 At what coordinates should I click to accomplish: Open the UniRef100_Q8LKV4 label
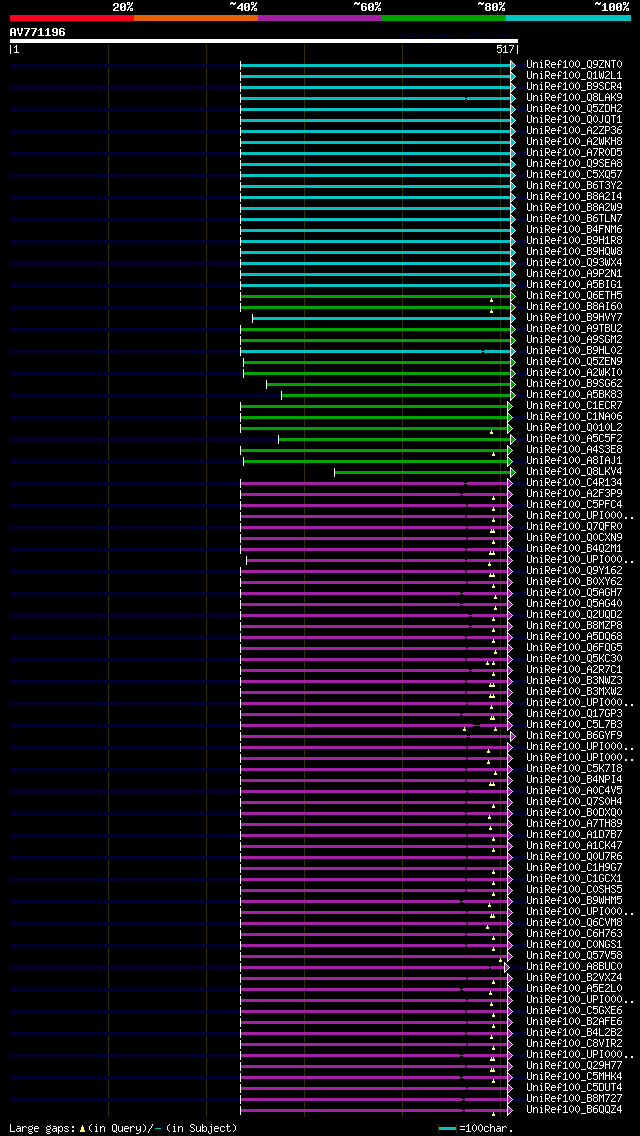[x=574, y=472]
